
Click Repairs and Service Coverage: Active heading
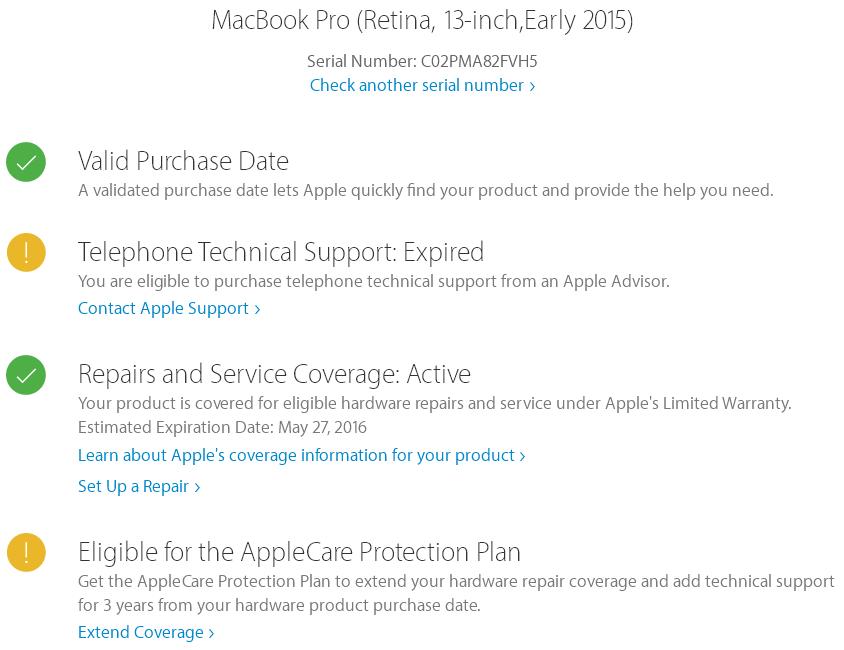pos(274,374)
